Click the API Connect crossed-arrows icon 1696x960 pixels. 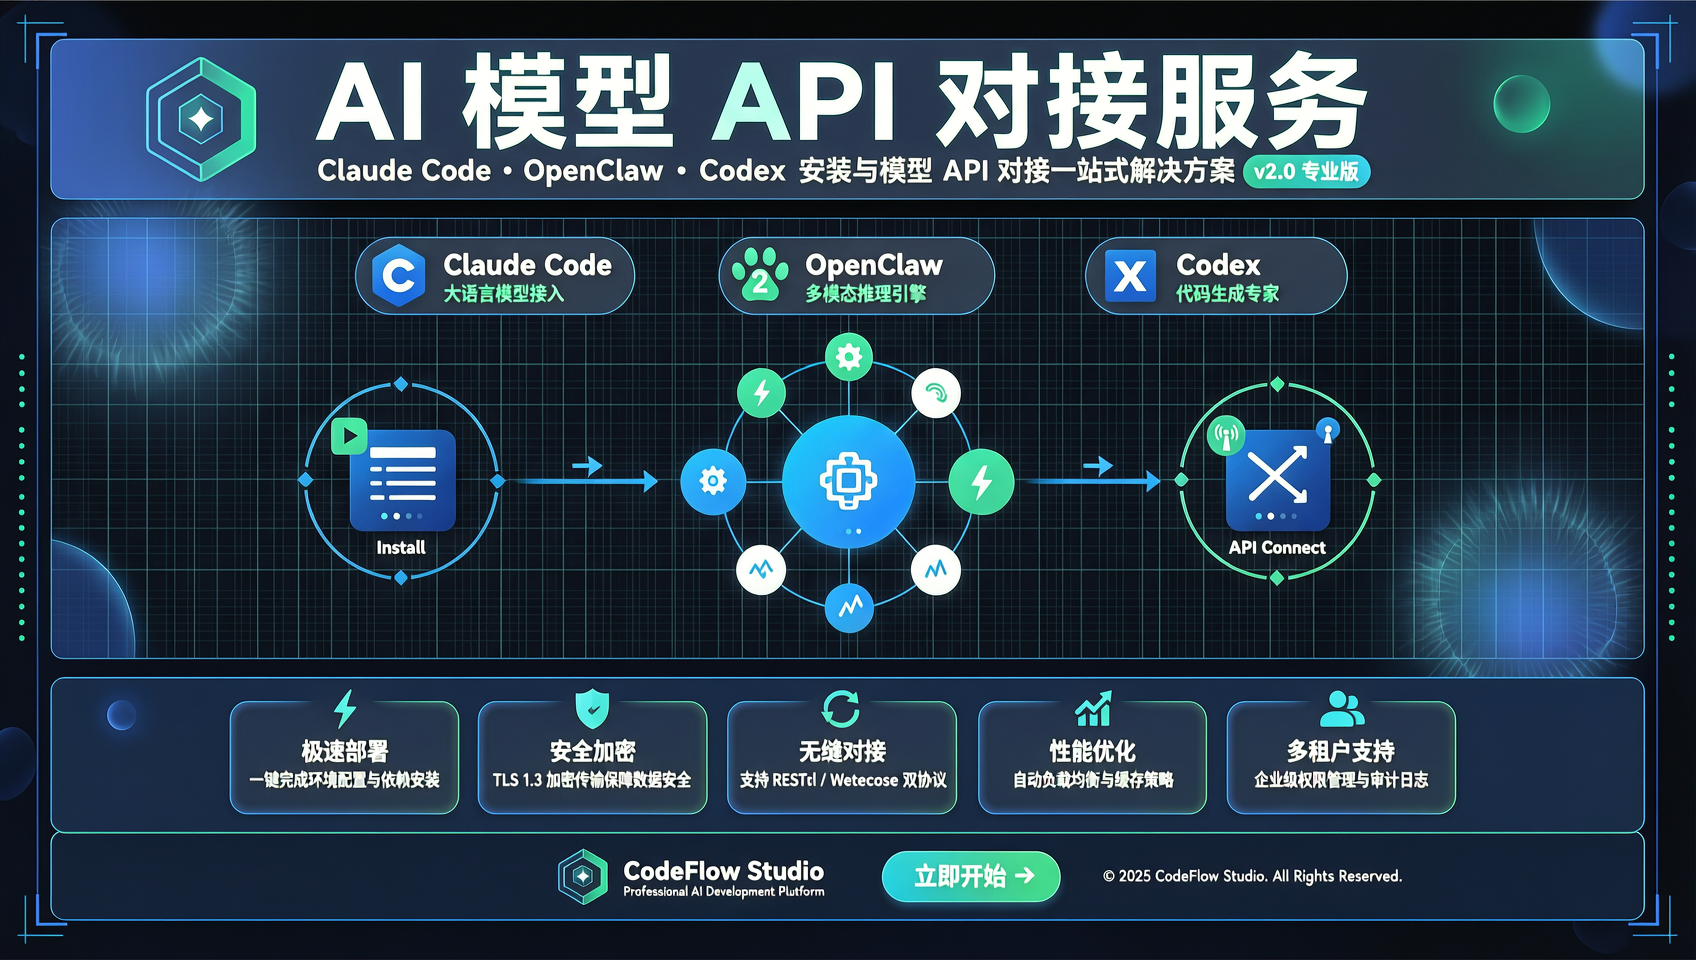tap(1278, 480)
